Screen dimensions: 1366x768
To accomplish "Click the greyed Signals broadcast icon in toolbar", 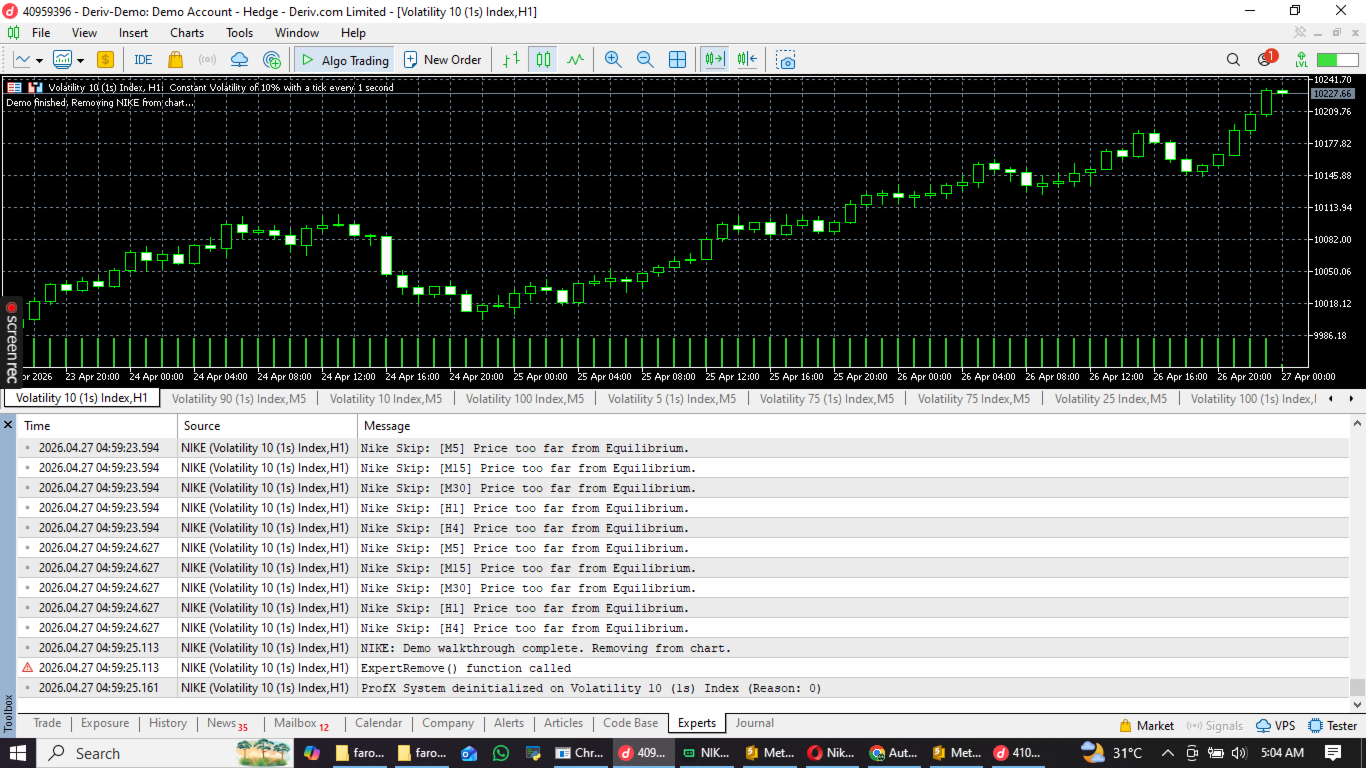I will coord(208,60).
